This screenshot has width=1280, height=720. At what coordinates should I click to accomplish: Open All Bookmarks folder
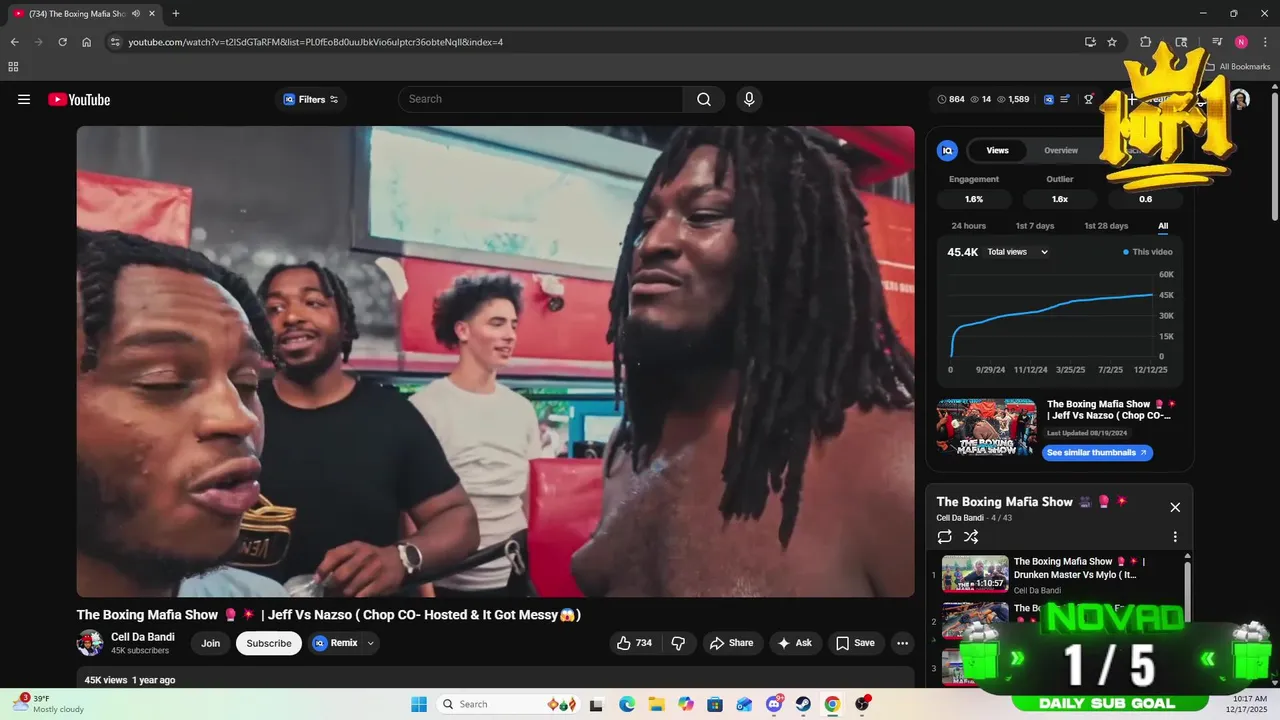point(1237,67)
